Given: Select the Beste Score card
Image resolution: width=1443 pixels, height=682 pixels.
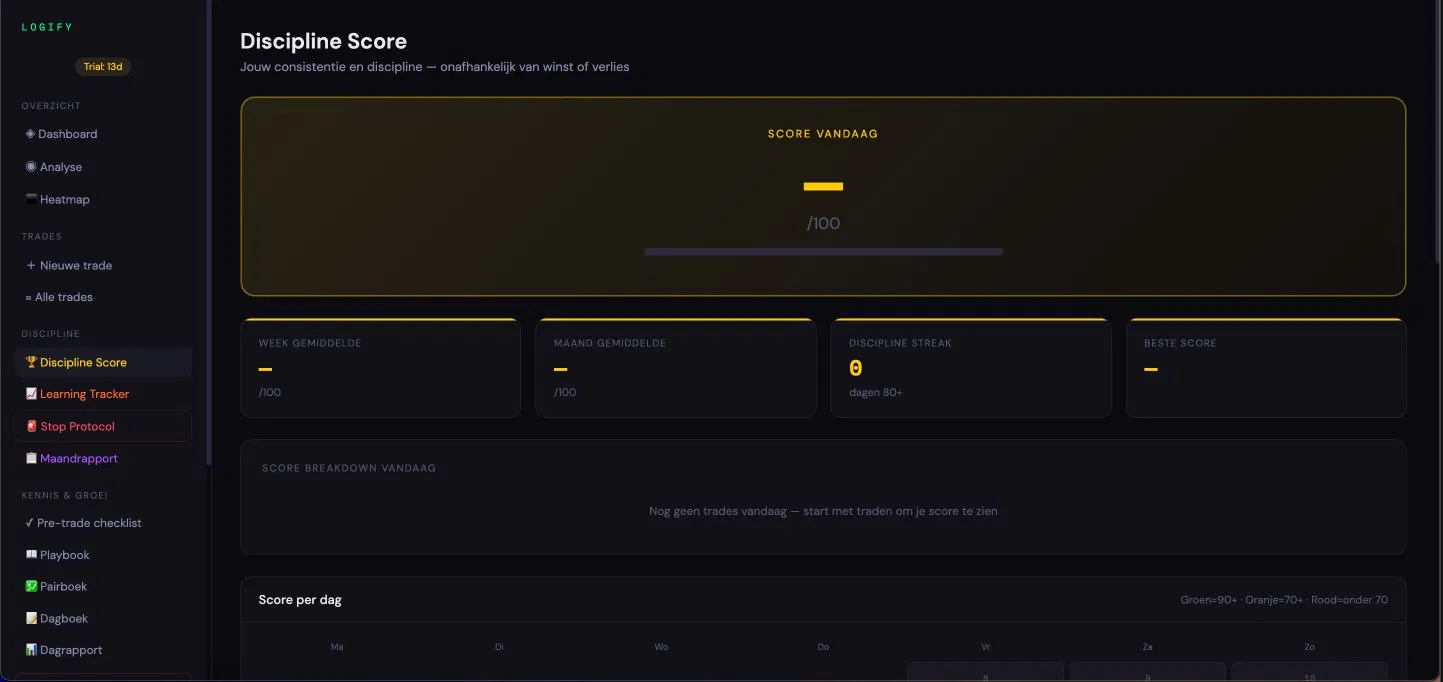Looking at the screenshot, I should 1266,368.
